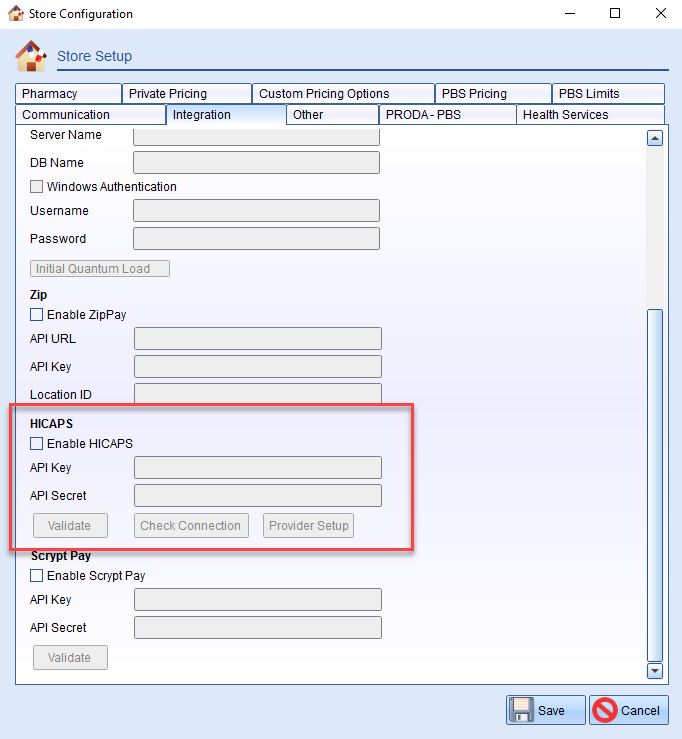Click the DB Name input field
This screenshot has width=682, height=739.
[x=256, y=163]
